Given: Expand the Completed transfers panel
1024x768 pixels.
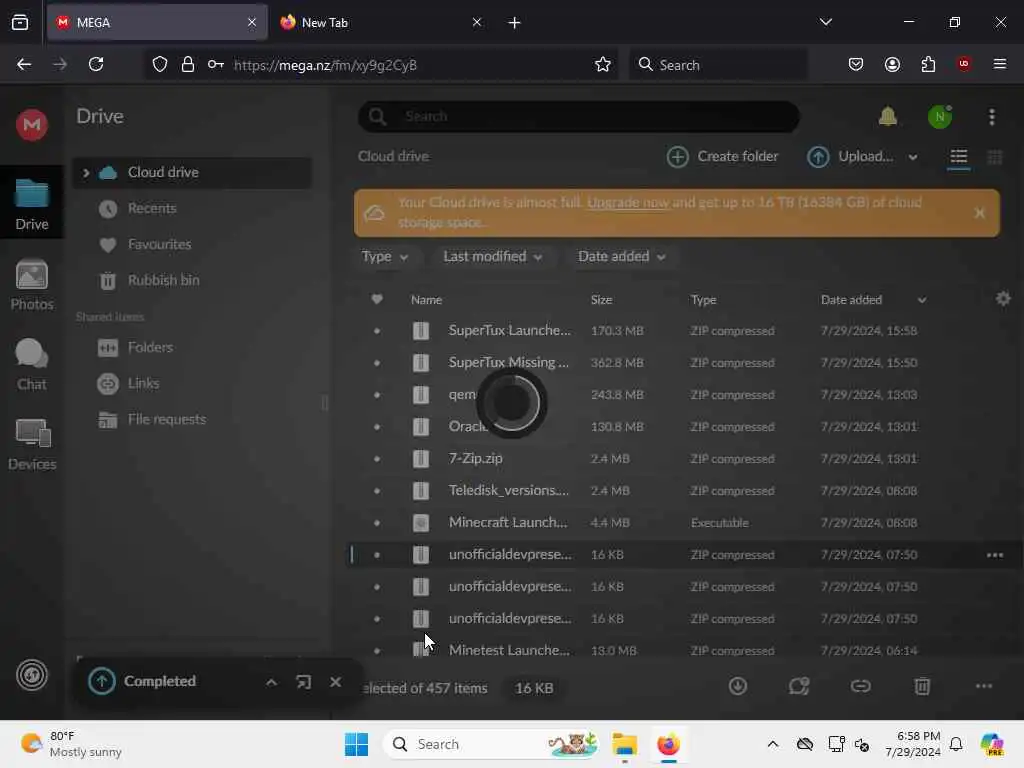Looking at the screenshot, I should click(271, 682).
